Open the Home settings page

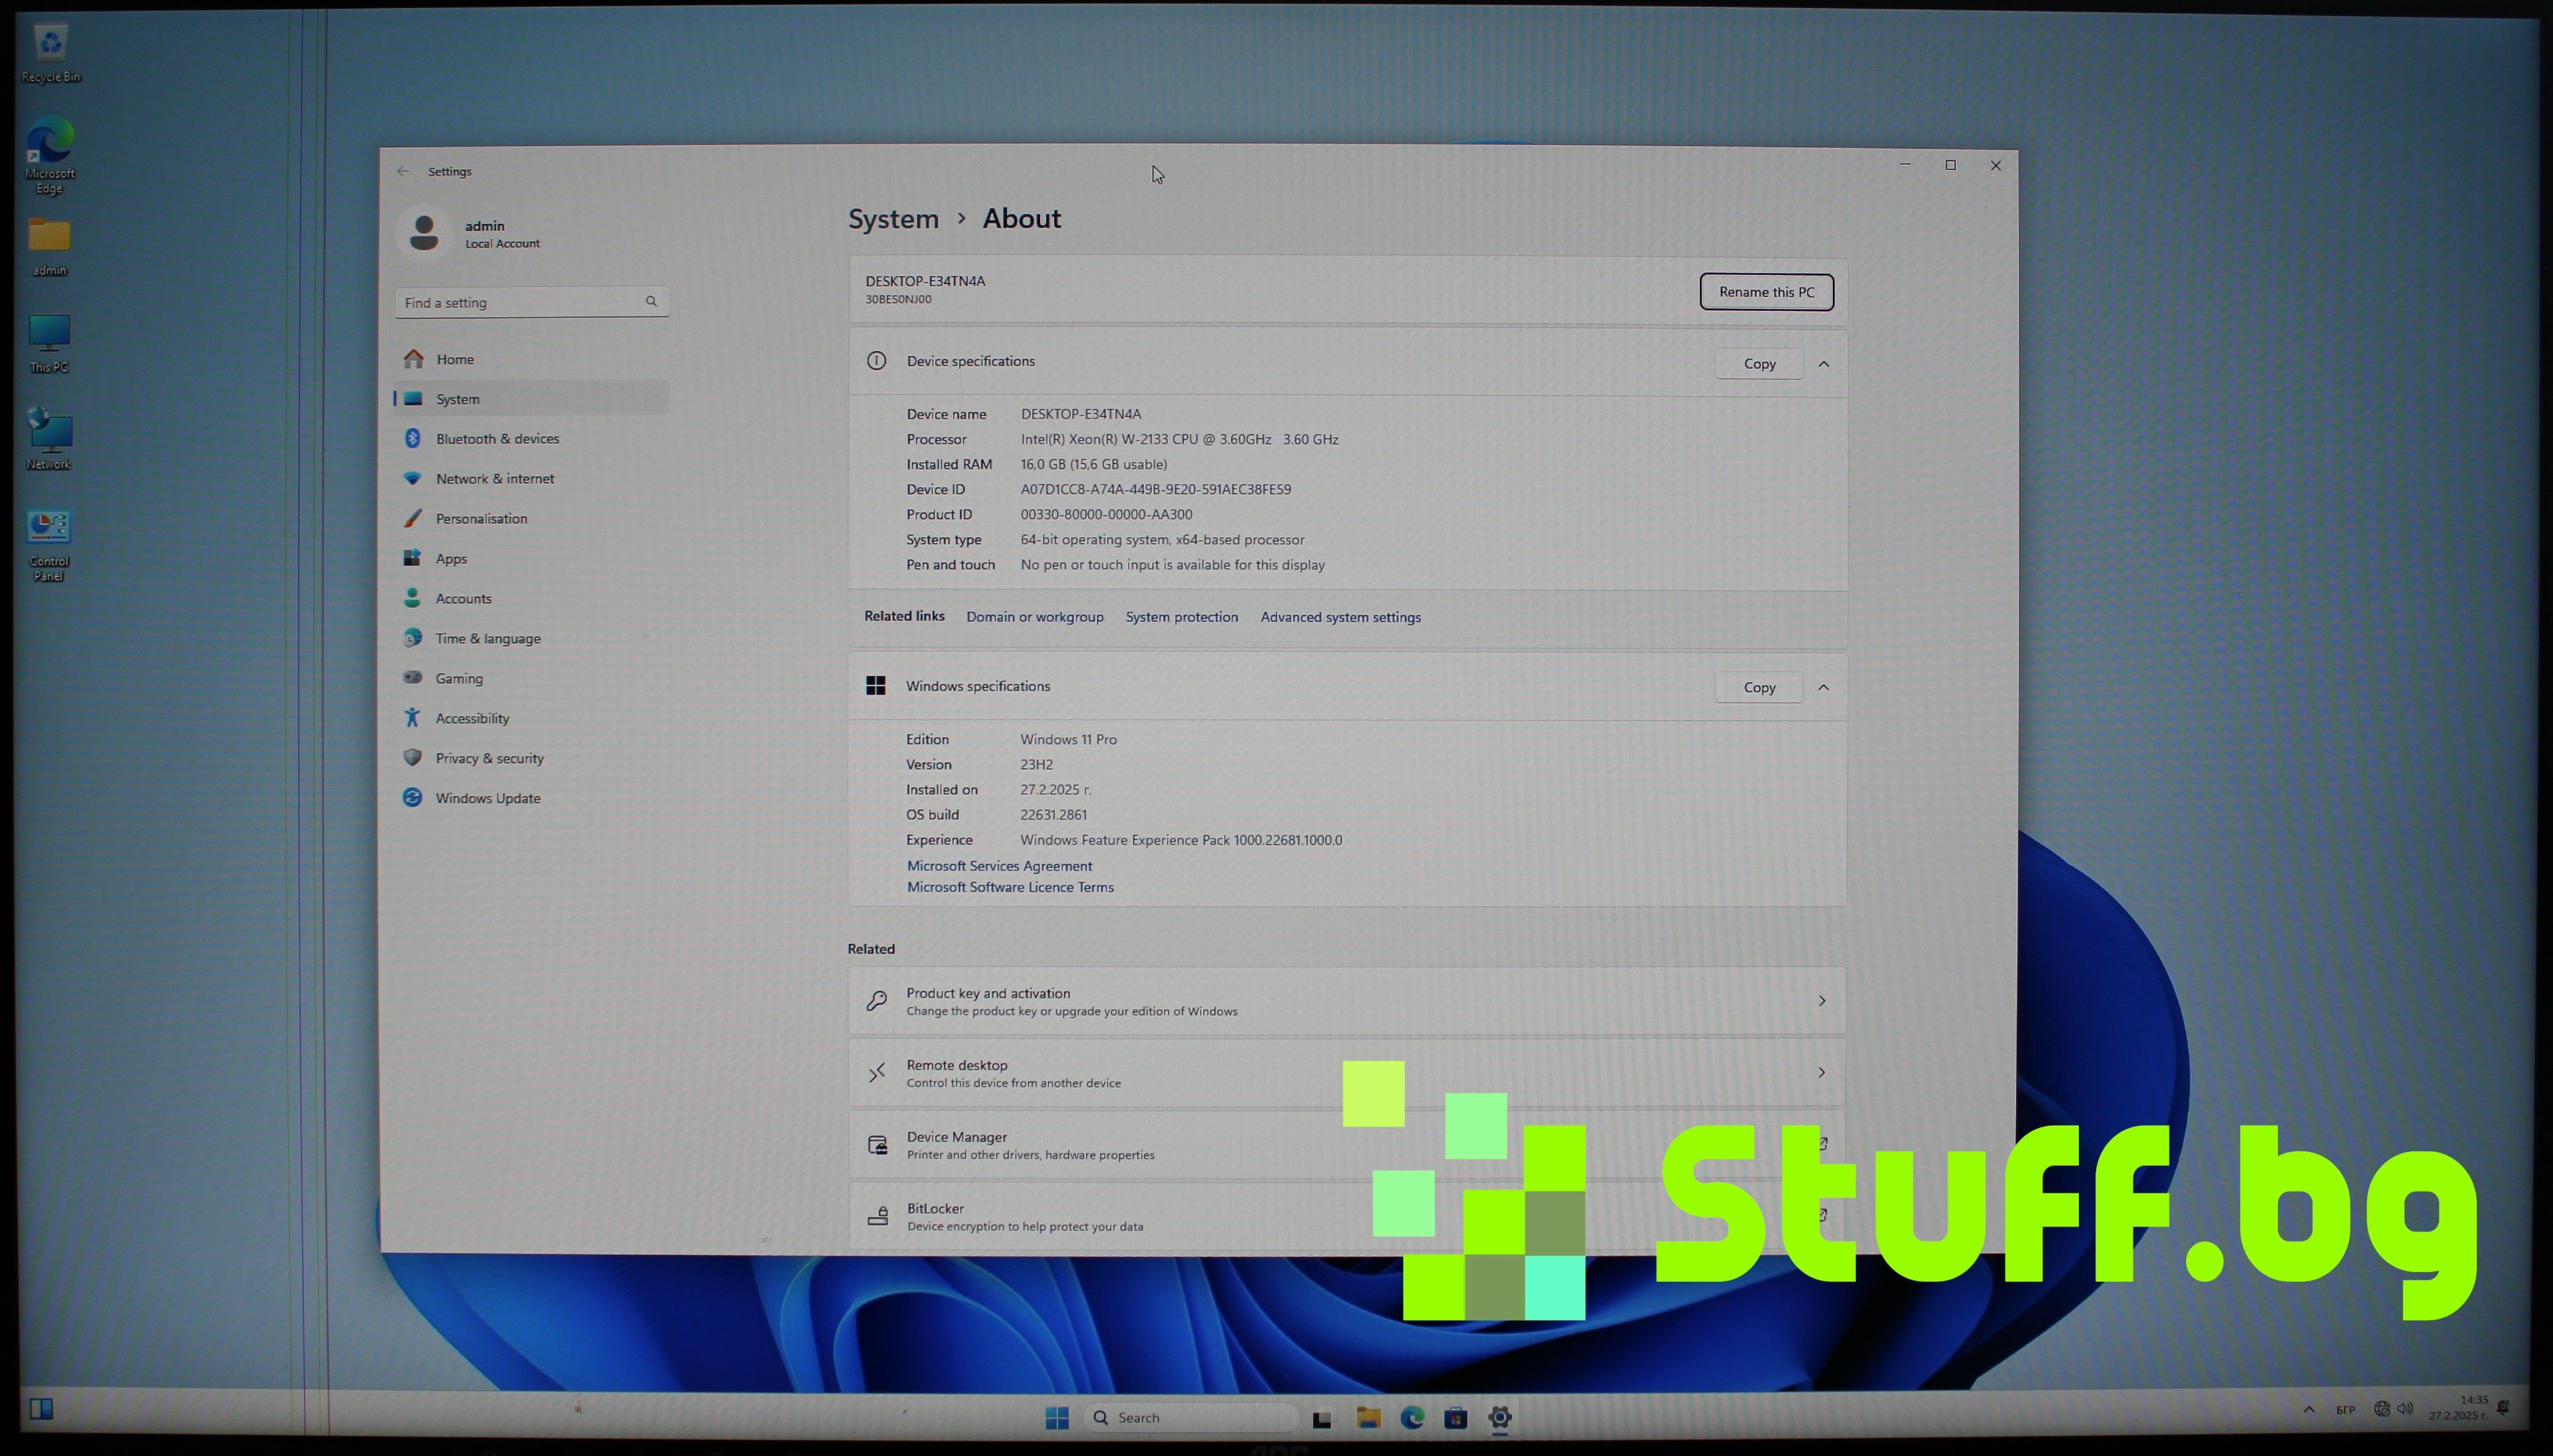point(531,359)
